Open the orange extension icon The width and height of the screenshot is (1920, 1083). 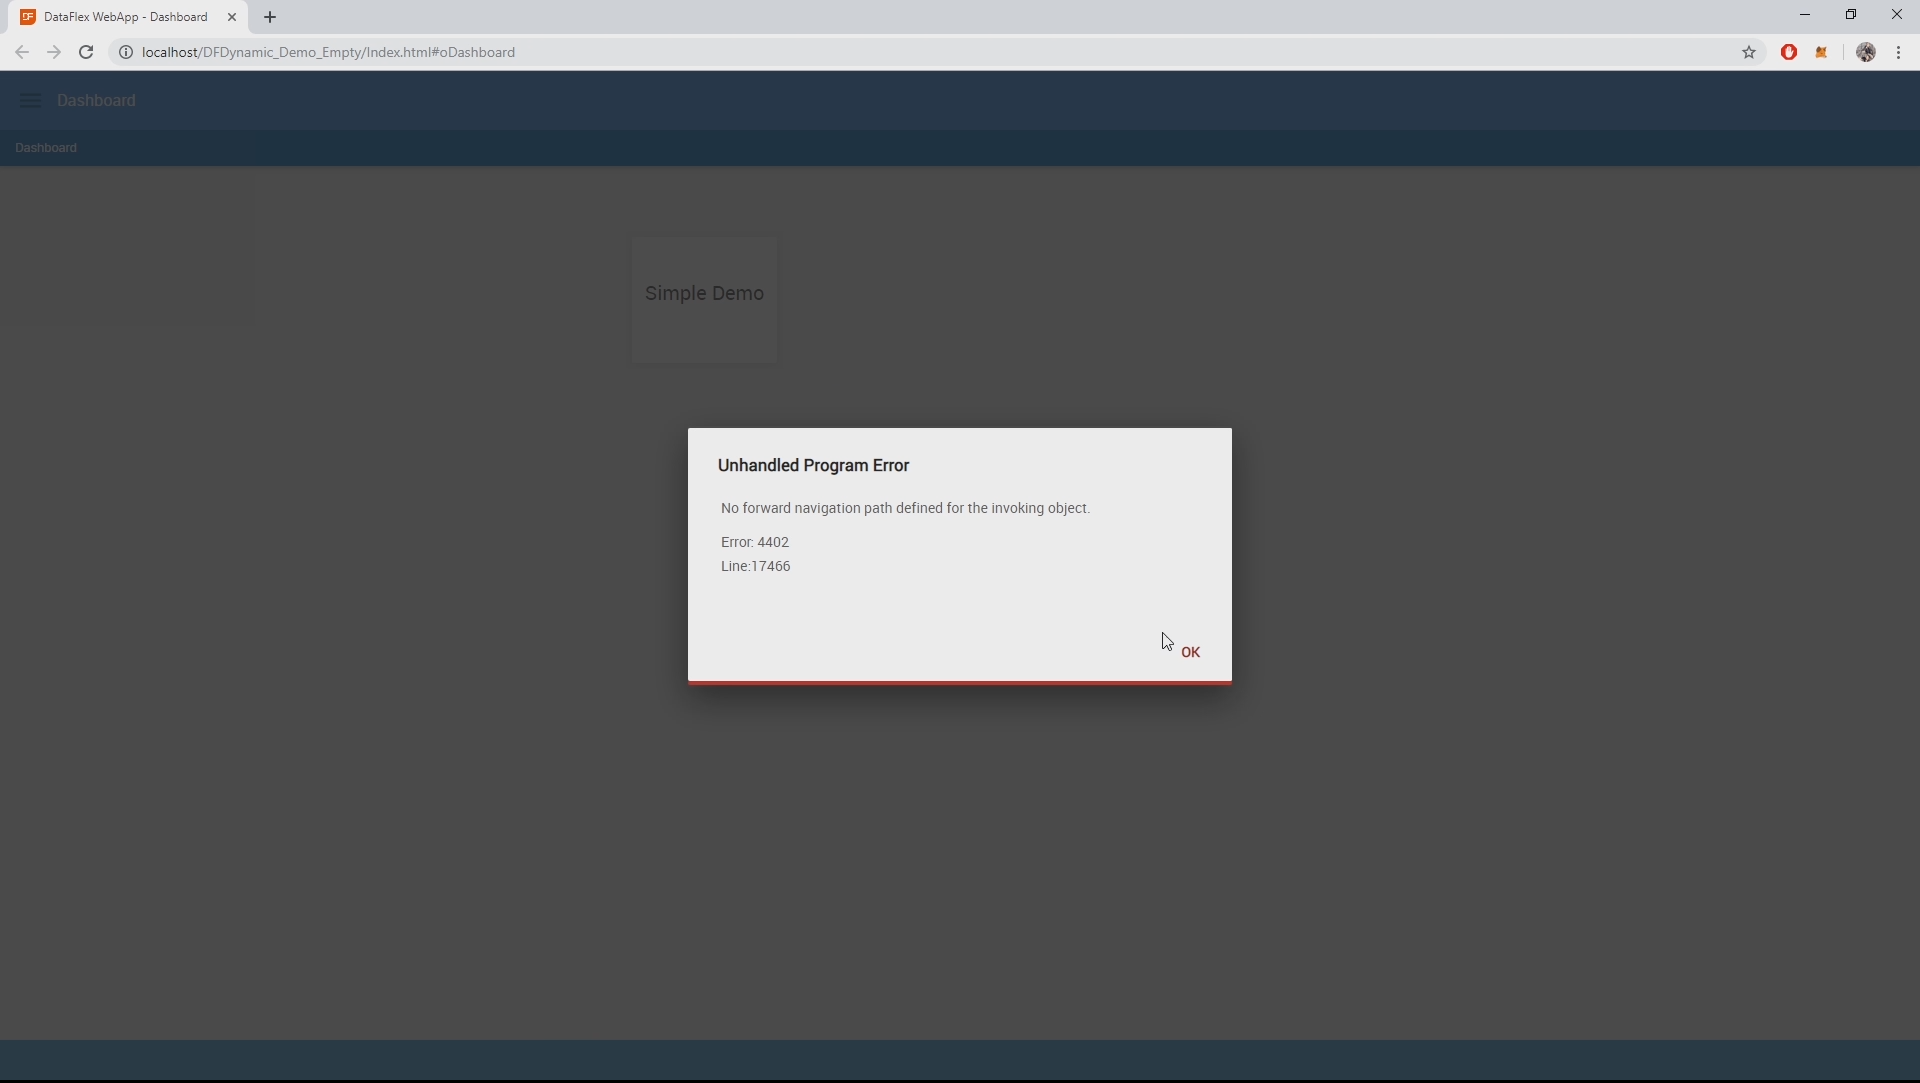coord(1821,52)
